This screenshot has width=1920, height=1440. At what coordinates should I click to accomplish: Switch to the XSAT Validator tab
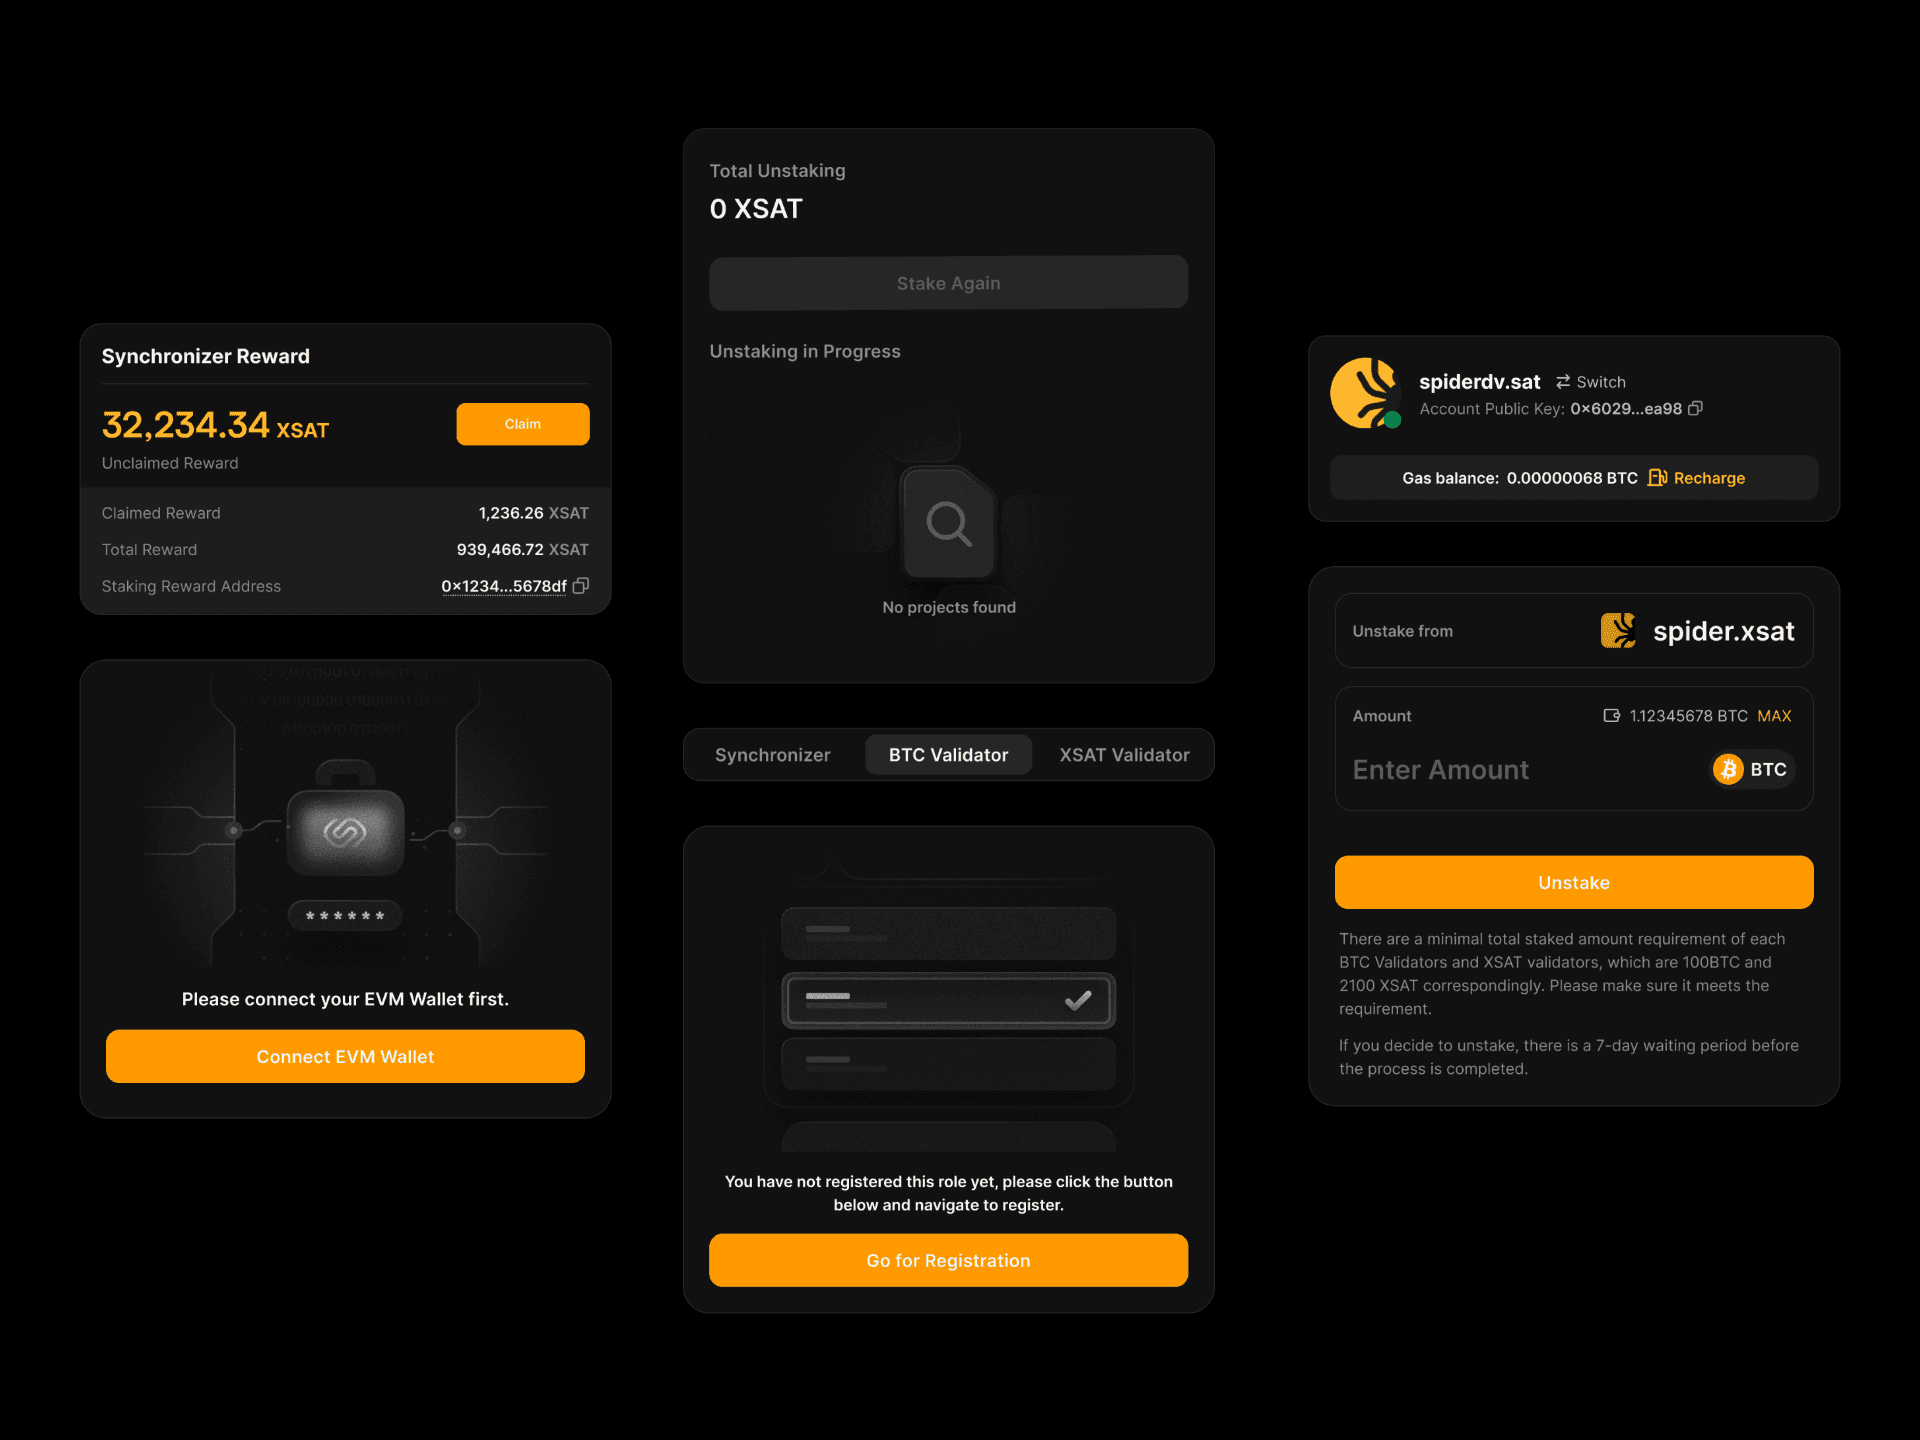[1124, 755]
